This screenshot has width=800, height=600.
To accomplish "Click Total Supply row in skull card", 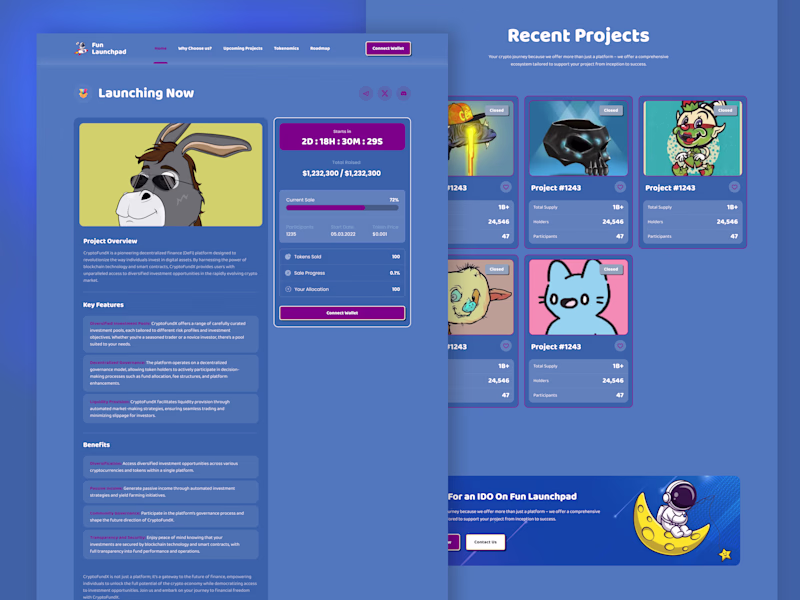I will point(579,207).
